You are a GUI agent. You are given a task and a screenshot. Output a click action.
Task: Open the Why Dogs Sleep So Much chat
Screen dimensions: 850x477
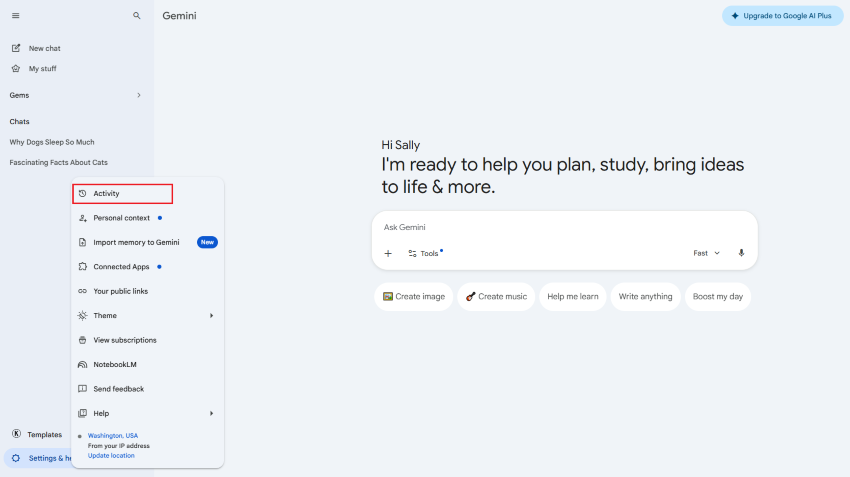(52, 142)
